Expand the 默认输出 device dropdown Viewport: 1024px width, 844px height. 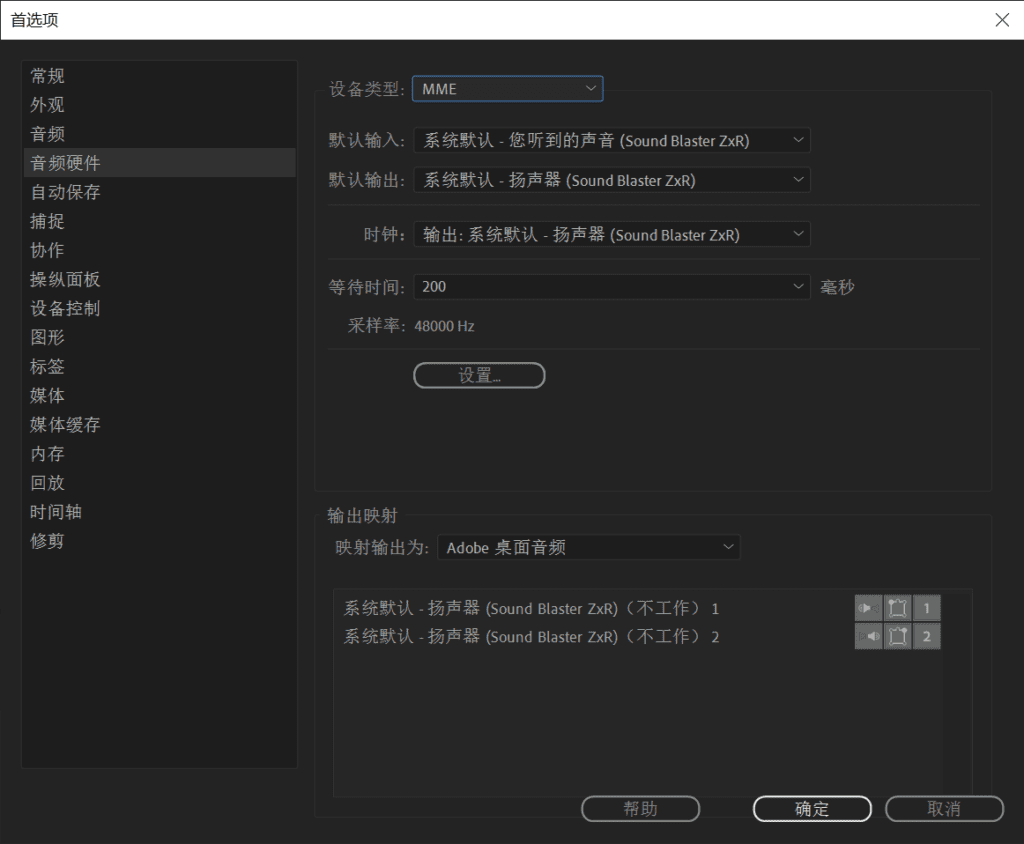pyautogui.click(x=612, y=181)
